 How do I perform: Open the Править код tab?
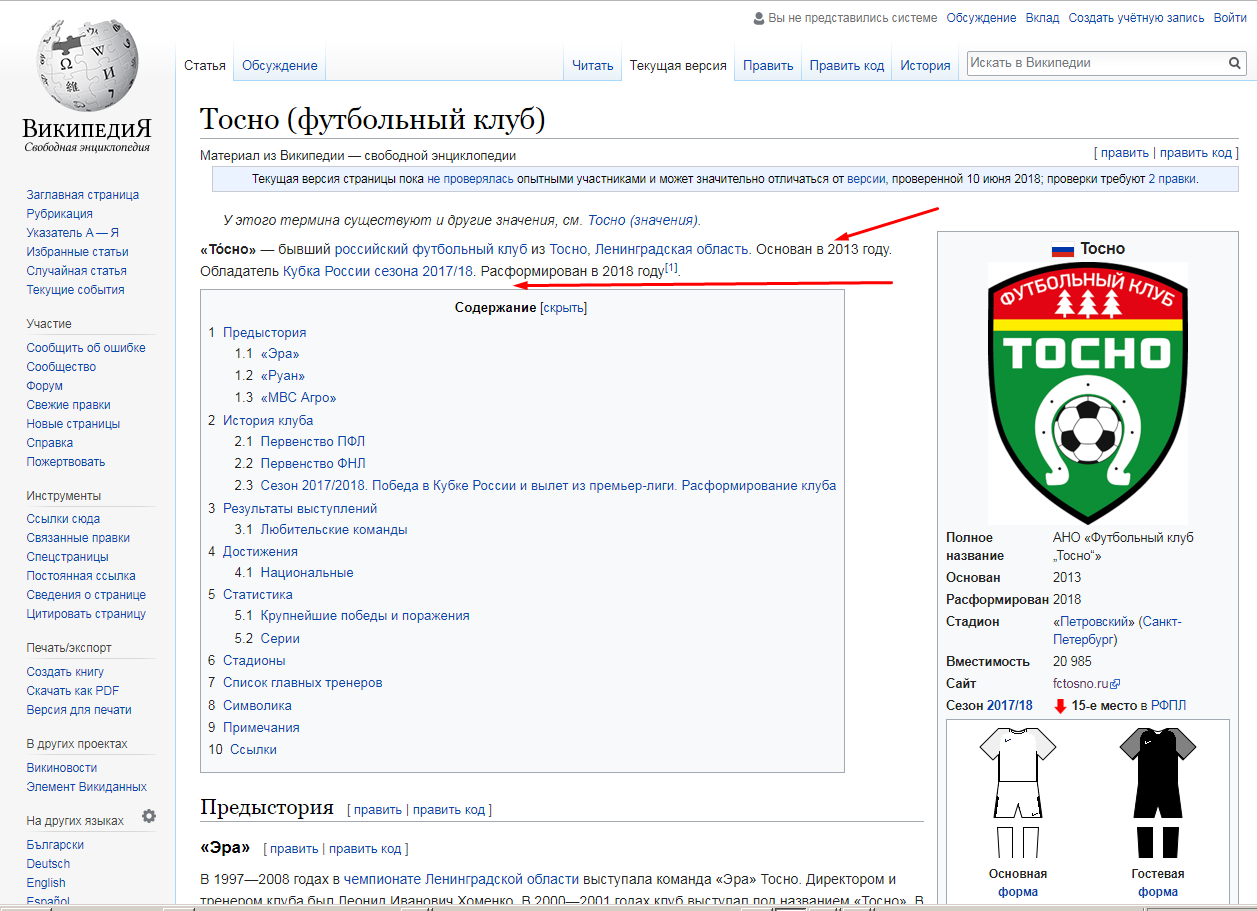pos(847,65)
